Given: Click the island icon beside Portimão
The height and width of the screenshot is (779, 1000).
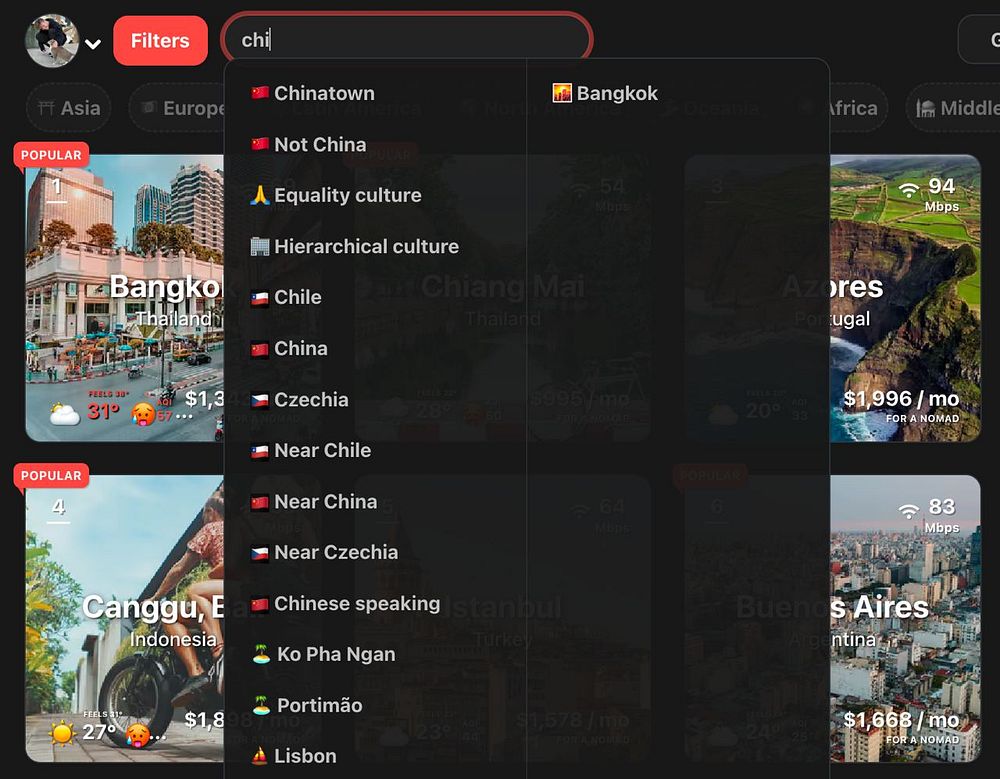Looking at the screenshot, I should (x=261, y=705).
